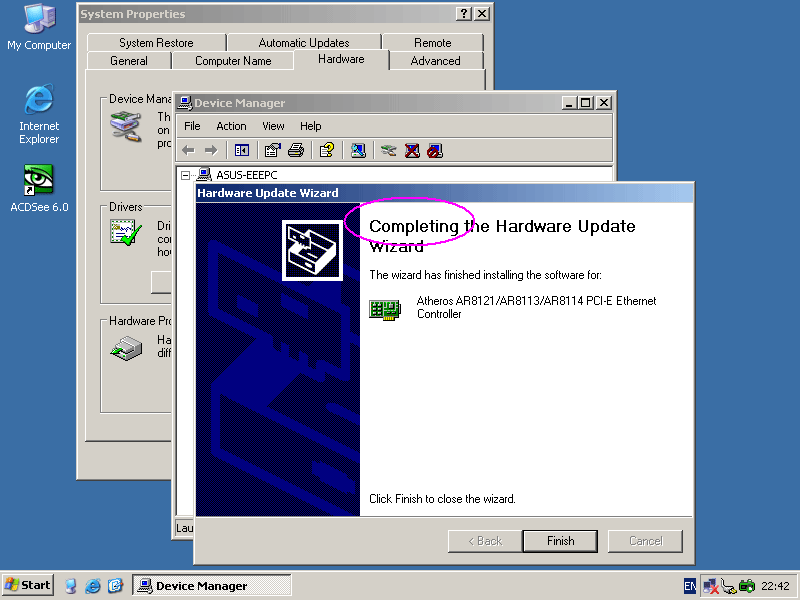Image resolution: width=800 pixels, height=600 pixels.
Task: Click the Help question-mark toolbar icon
Action: pyautogui.click(x=327, y=151)
